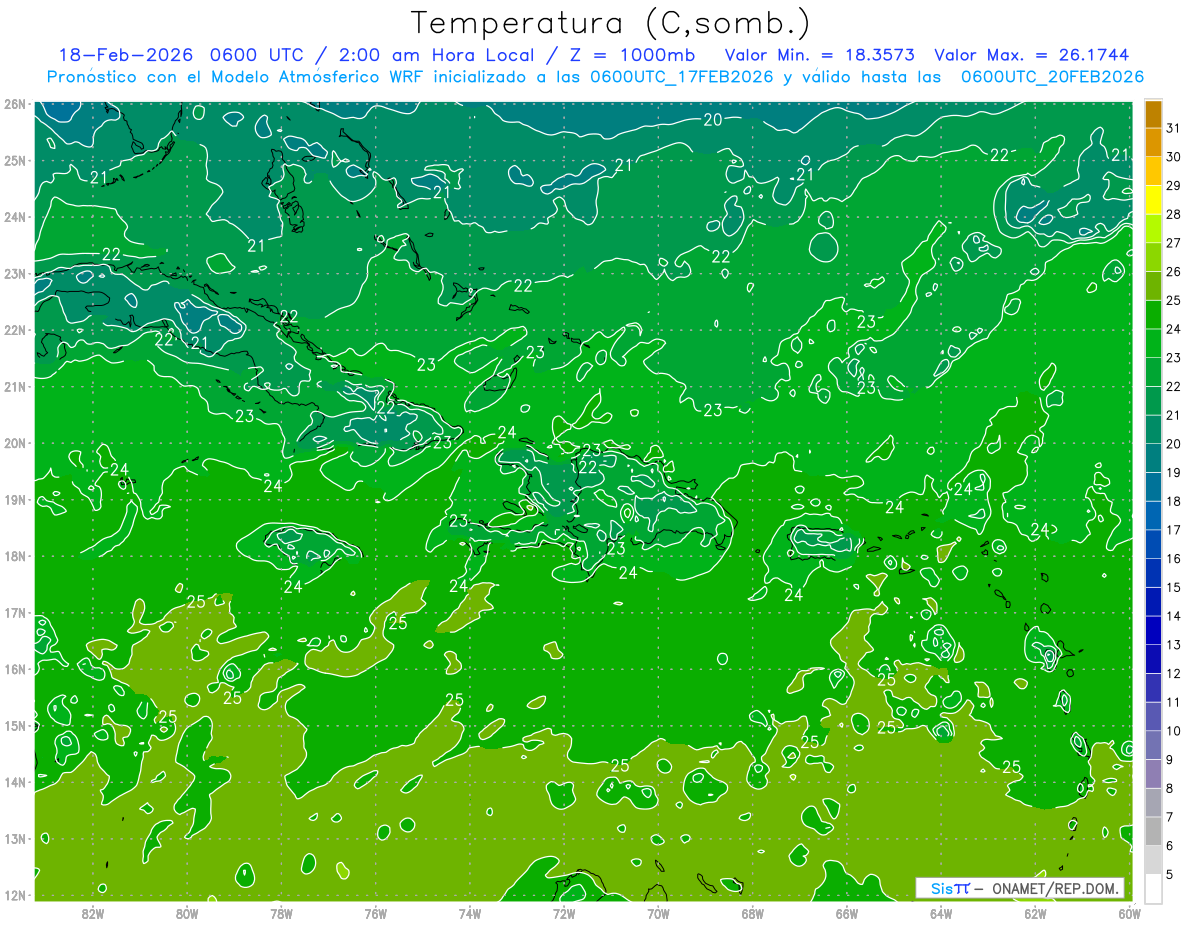Click the 60W longitude axis label

(1130, 912)
